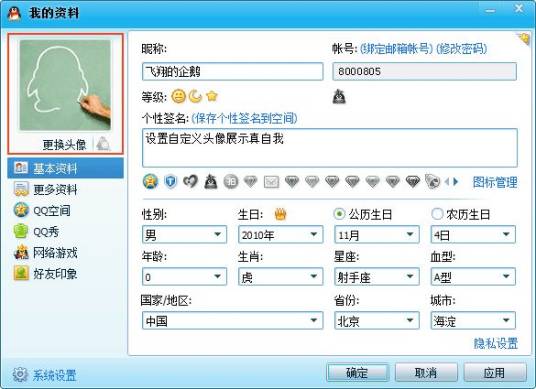Screen dimensions: 536x389
Task: Open the 国家/地区 dropdown showing 中国
Action: pos(232,320)
